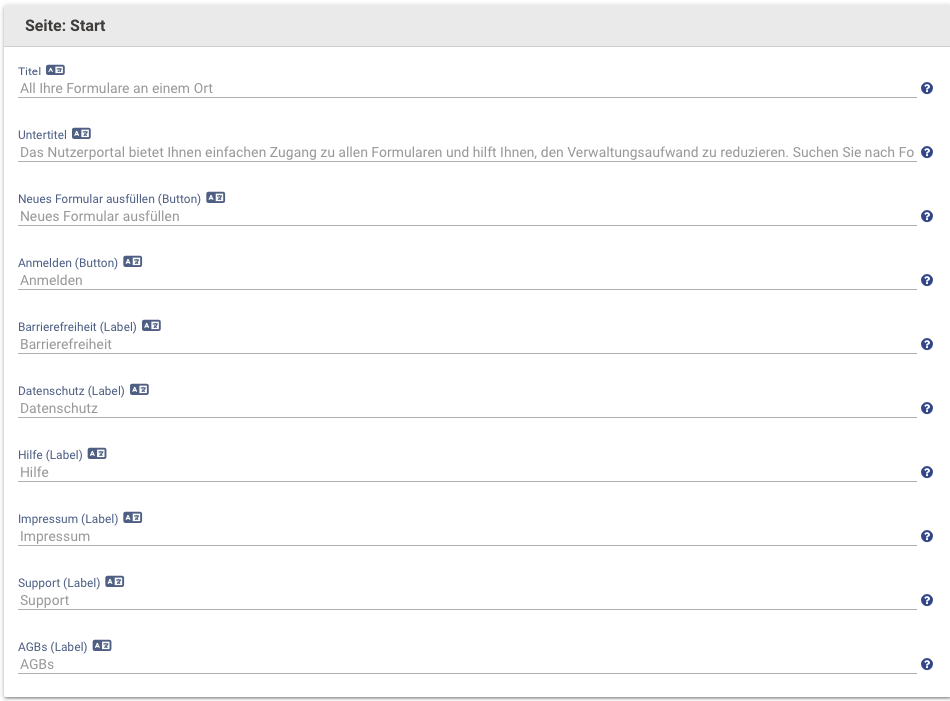Open translation icon next to Titel
This screenshot has height=701, width=950.
(x=55, y=70)
